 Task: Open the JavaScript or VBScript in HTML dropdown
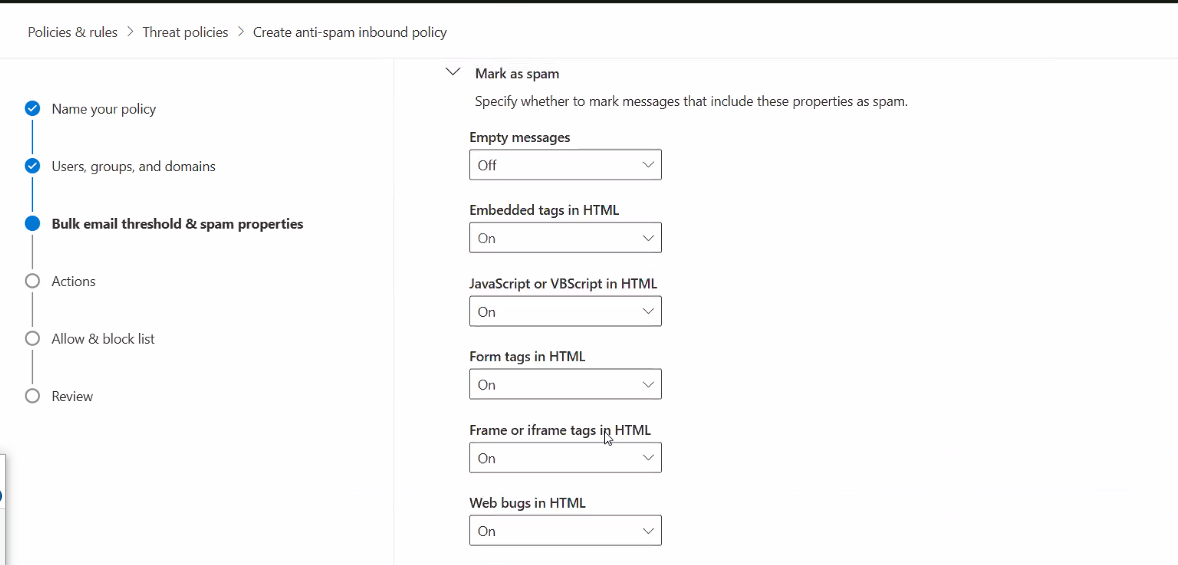tap(565, 311)
